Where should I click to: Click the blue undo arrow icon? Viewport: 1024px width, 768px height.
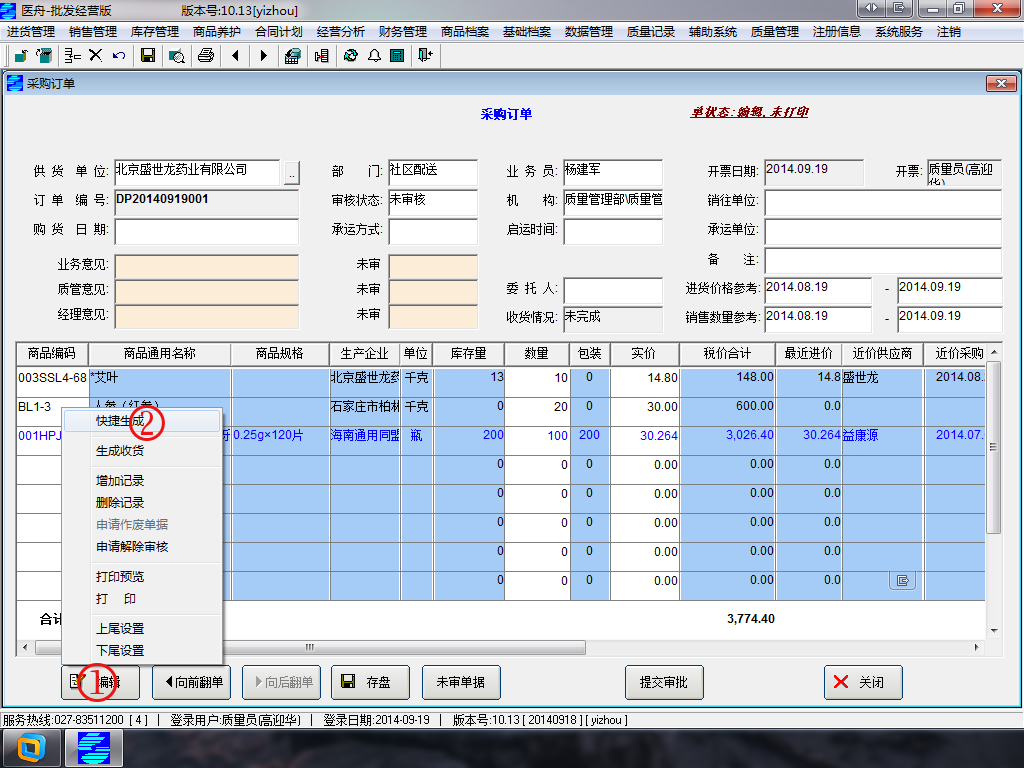119,56
